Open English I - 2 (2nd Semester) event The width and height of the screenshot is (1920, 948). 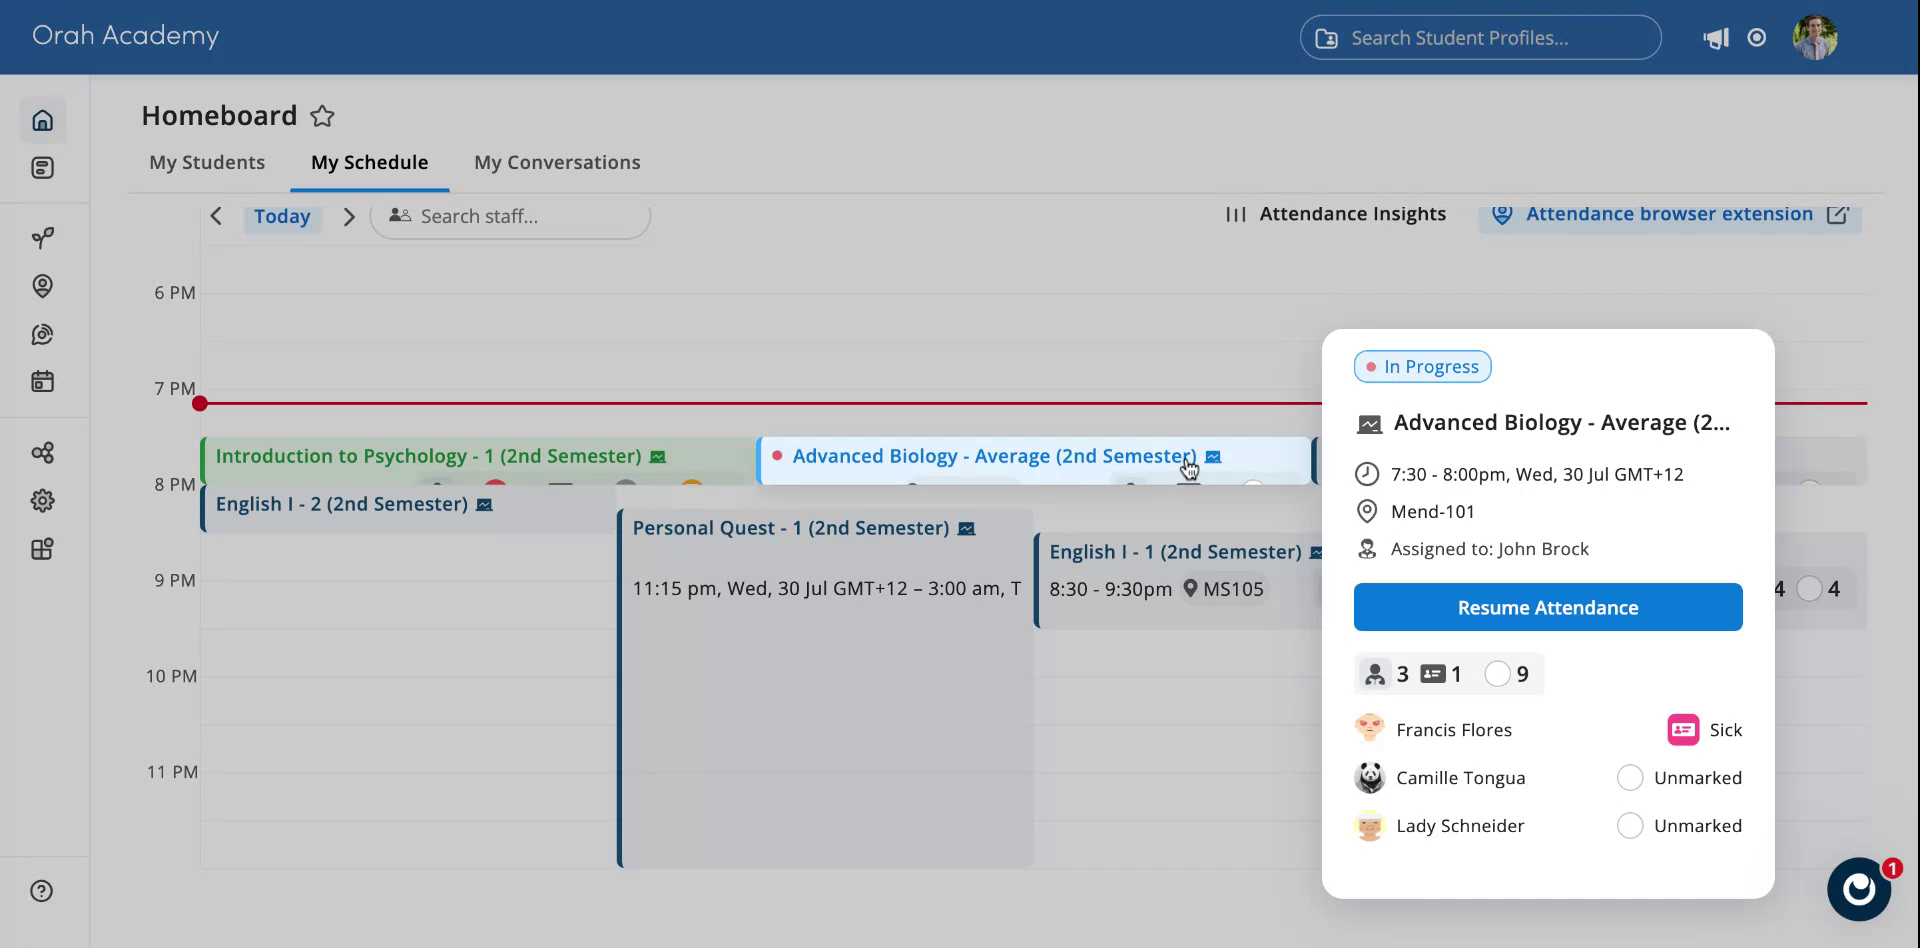tap(408, 508)
